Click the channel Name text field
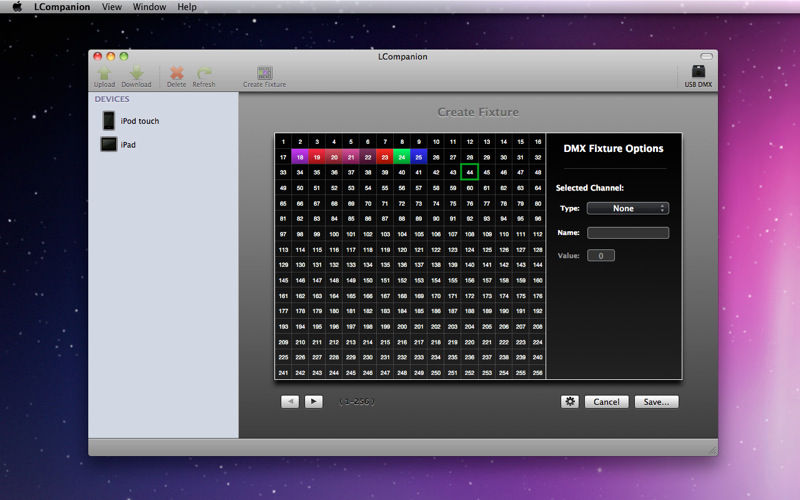The width and height of the screenshot is (800, 500). tap(627, 233)
